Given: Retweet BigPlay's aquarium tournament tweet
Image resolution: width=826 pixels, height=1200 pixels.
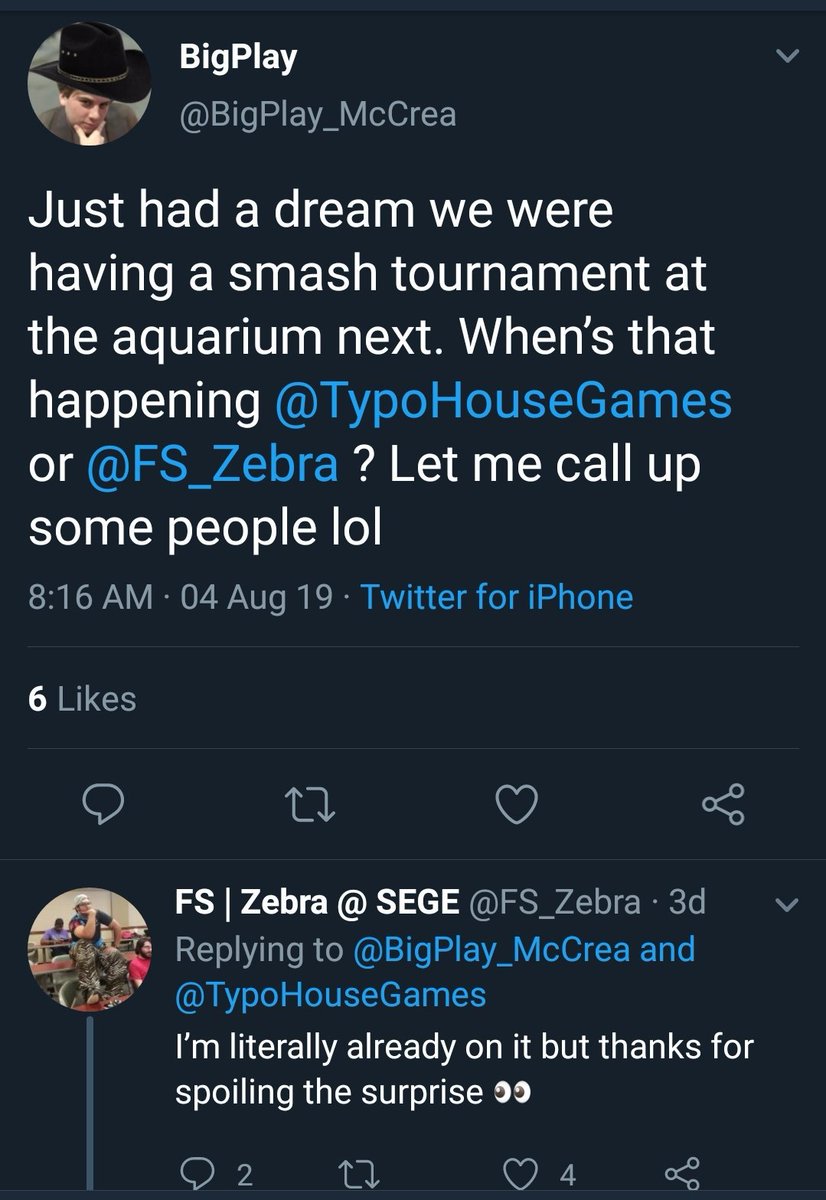Looking at the screenshot, I should (x=311, y=803).
